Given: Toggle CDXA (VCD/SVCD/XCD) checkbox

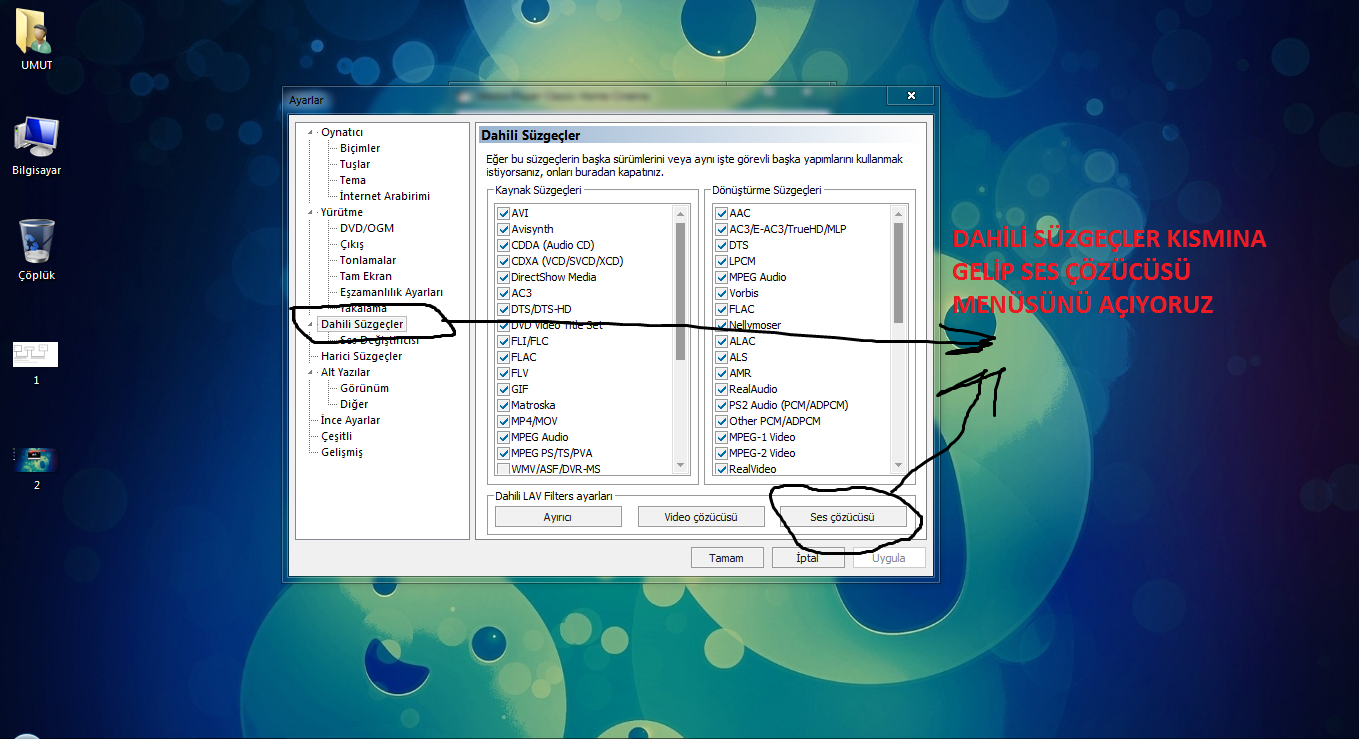Looking at the screenshot, I should click(x=504, y=261).
